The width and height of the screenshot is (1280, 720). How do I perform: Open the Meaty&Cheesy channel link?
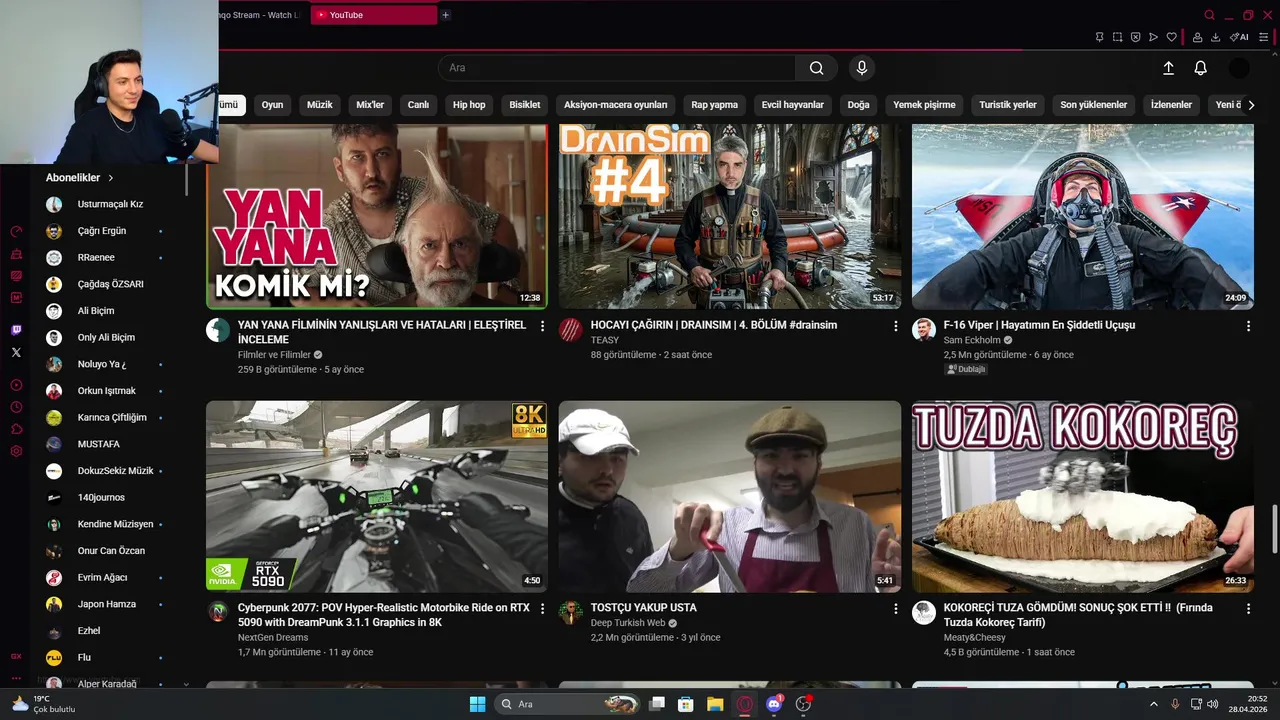click(975, 637)
